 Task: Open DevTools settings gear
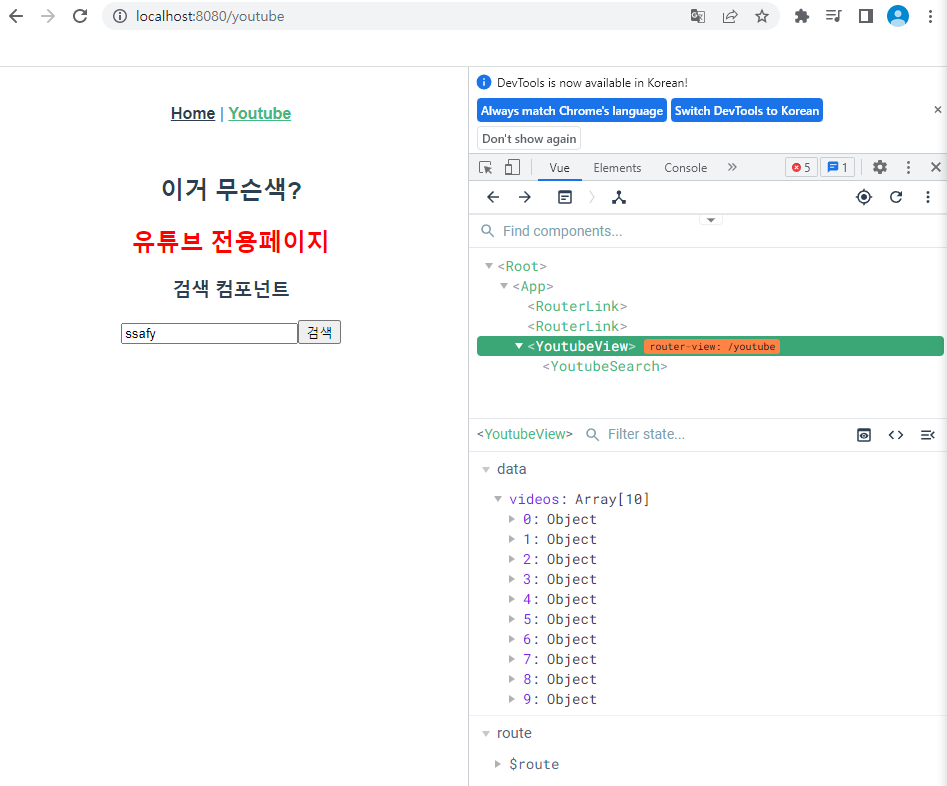[880, 167]
